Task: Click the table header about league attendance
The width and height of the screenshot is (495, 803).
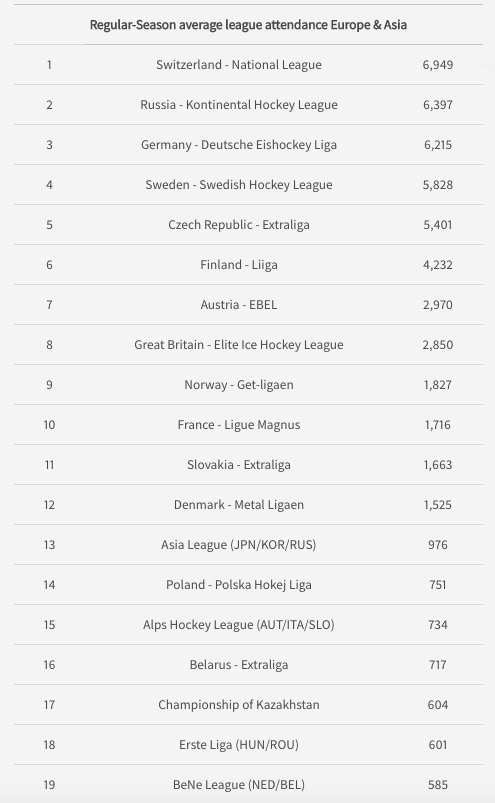Action: pos(248,25)
